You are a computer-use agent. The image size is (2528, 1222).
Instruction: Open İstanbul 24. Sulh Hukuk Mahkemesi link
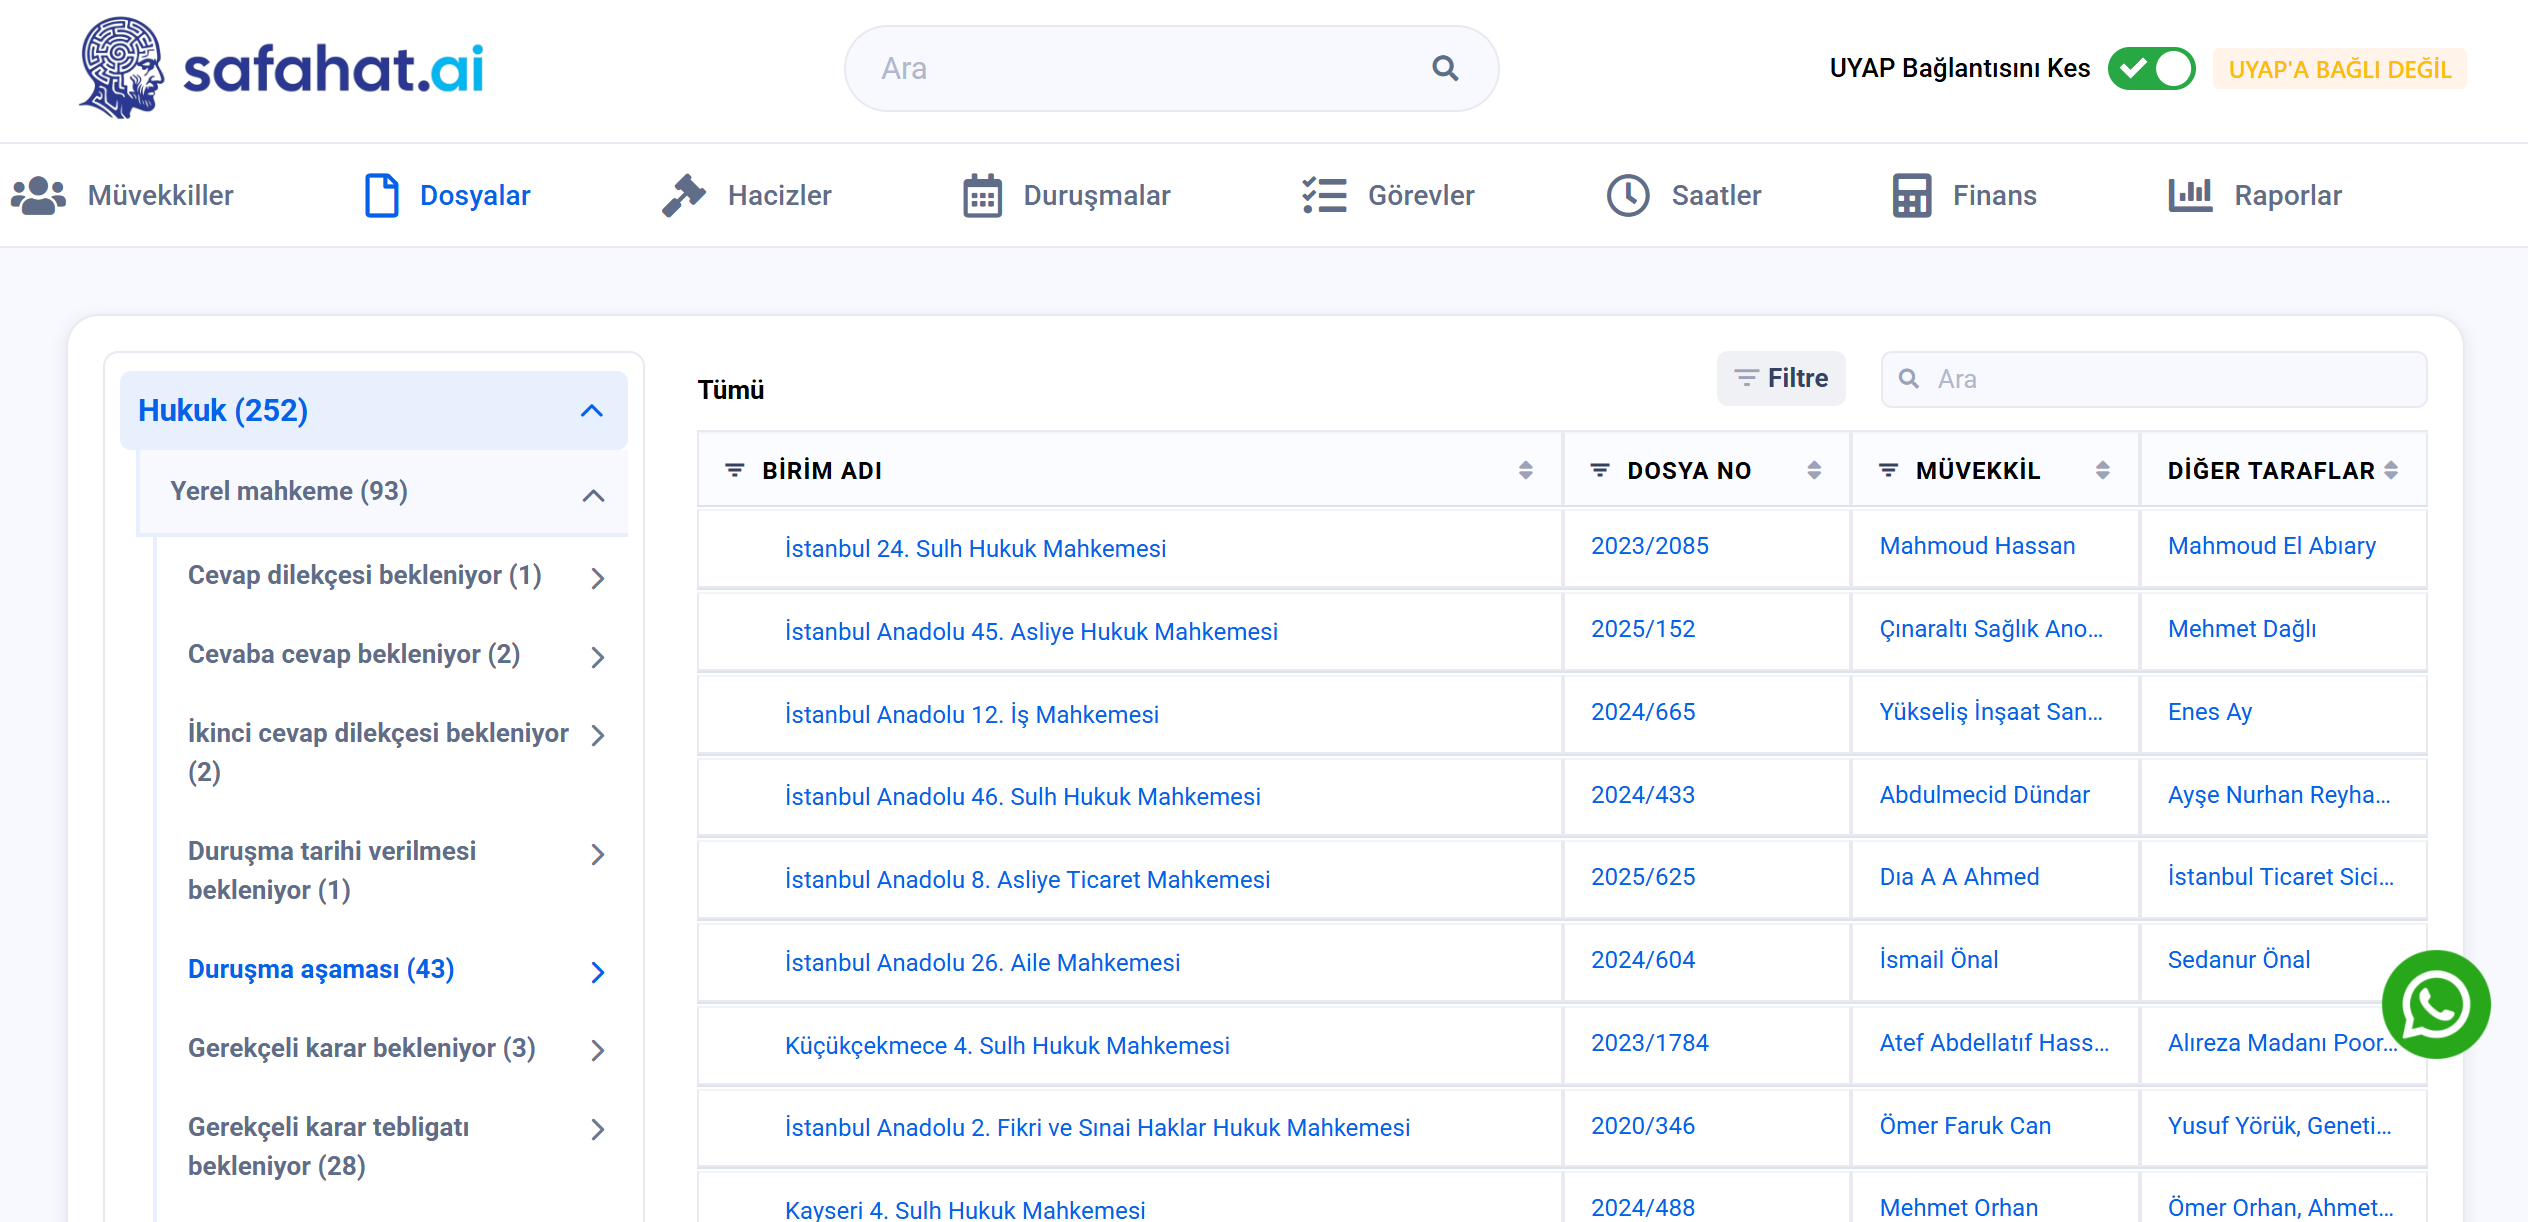975,549
